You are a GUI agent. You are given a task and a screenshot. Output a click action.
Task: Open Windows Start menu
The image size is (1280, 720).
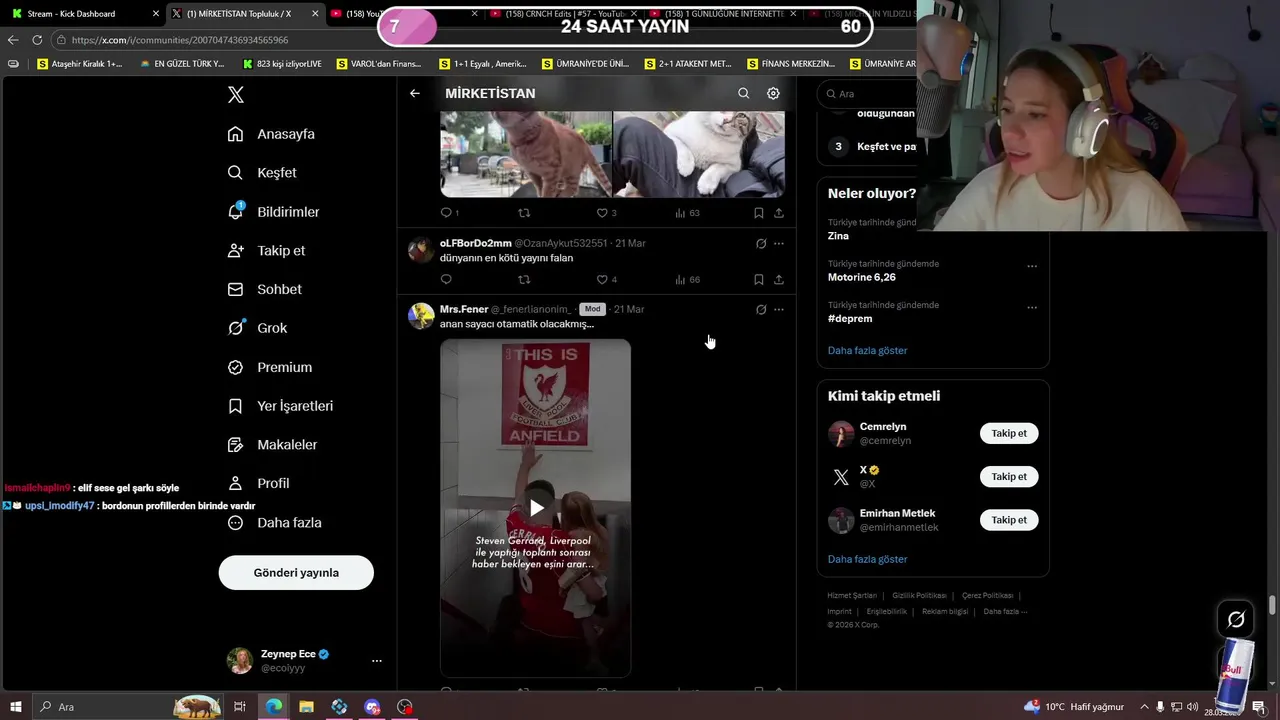tap(16, 707)
